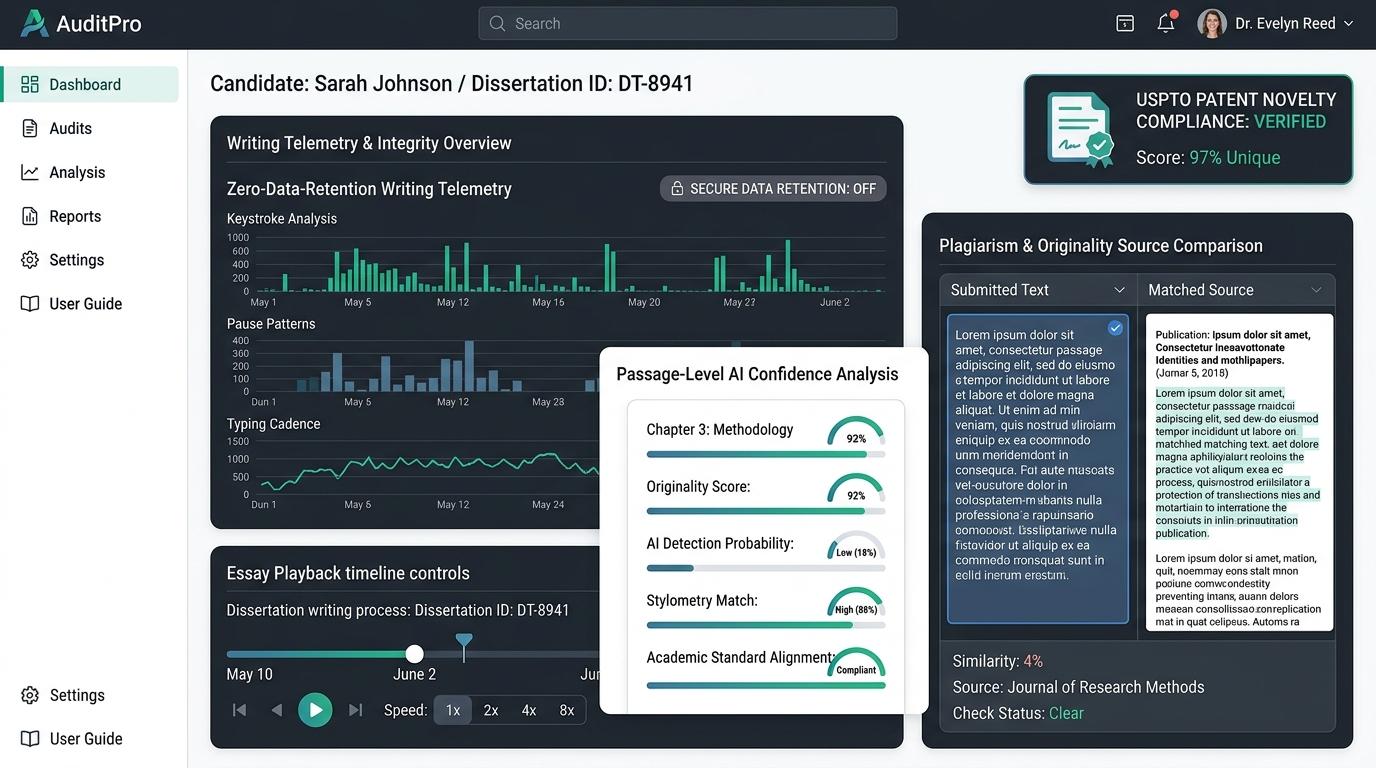The height and width of the screenshot is (768, 1376).
Task: Select the 4x playback speed
Action: [529, 710]
